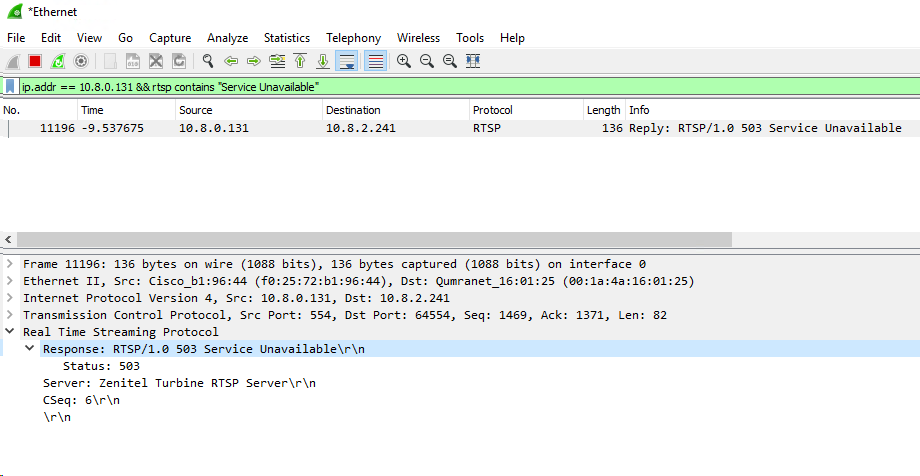
Task: Sort packets by the Destination column header
Action: coord(397,110)
